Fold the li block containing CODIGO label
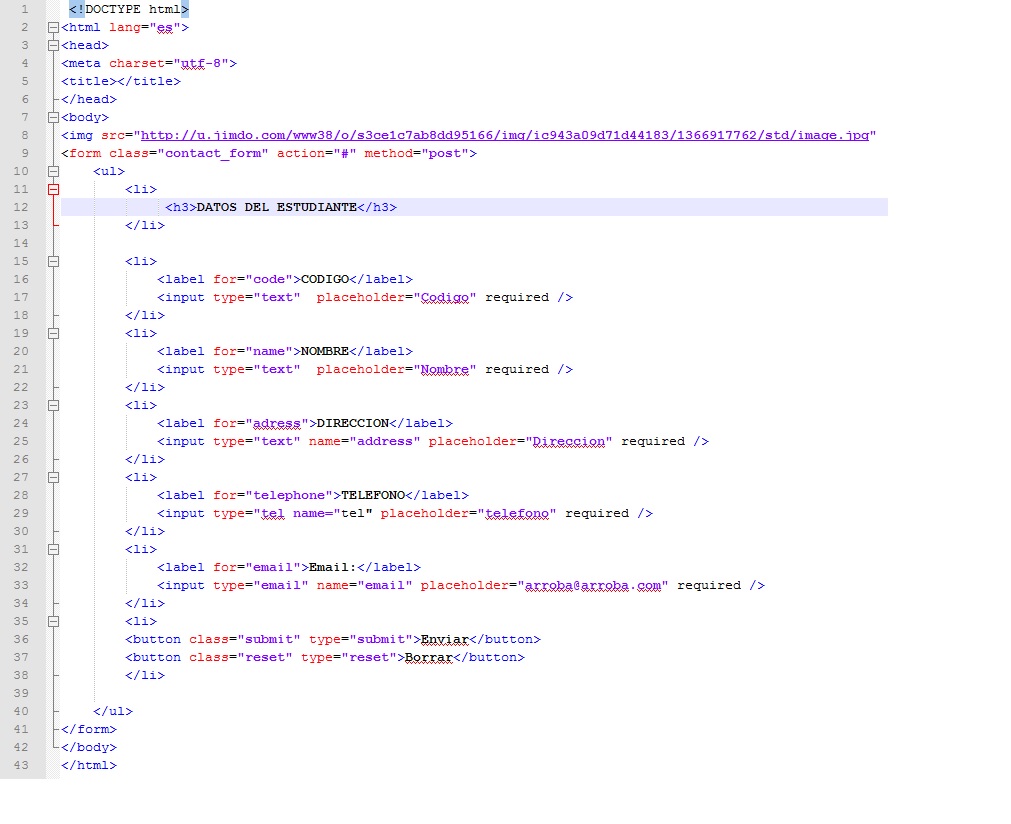This screenshot has height=824, width=1011. (54, 262)
